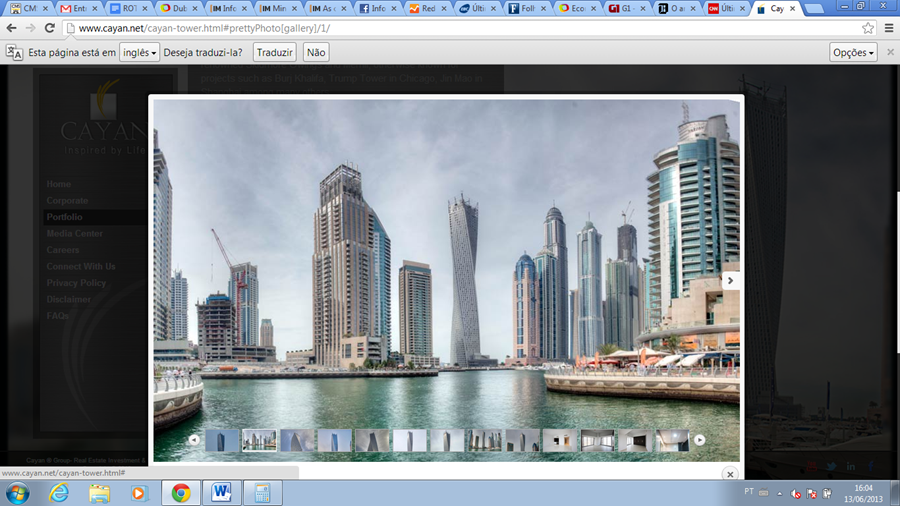The height and width of the screenshot is (506, 900).
Task: Click the Não button
Action: click(x=316, y=52)
